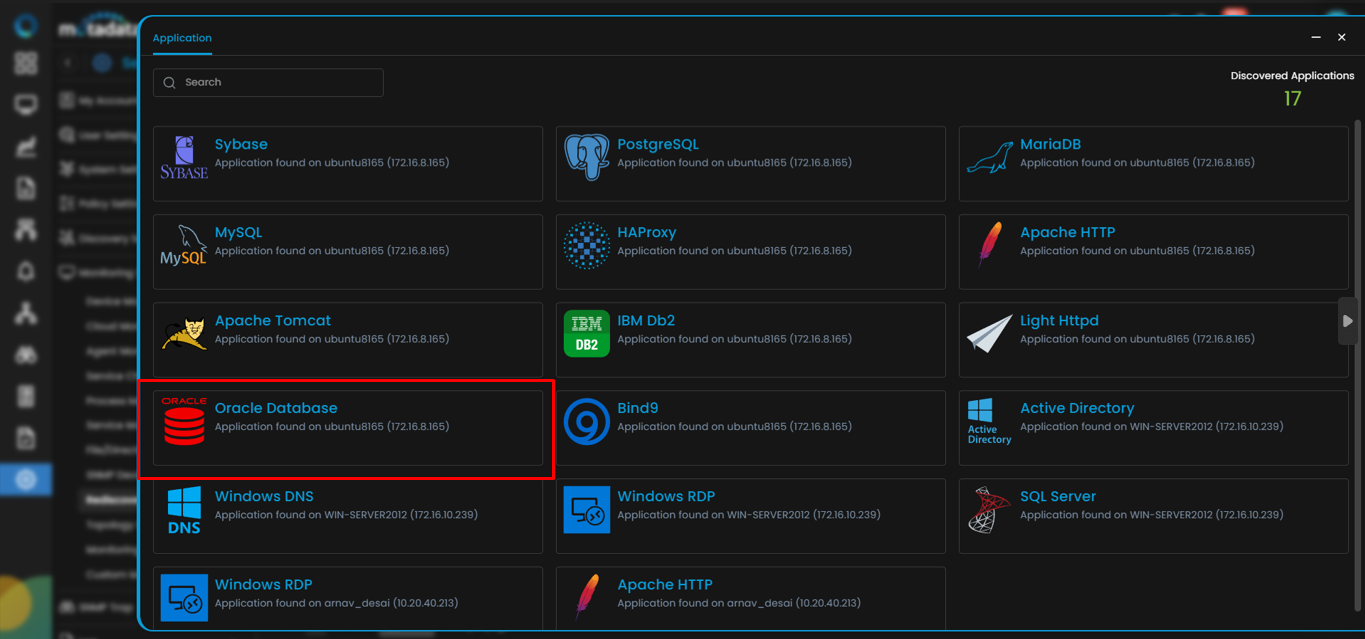This screenshot has height=639, width=1365.
Task: Select Apache HTTP title on ubuntu8165
Action: [1067, 232]
